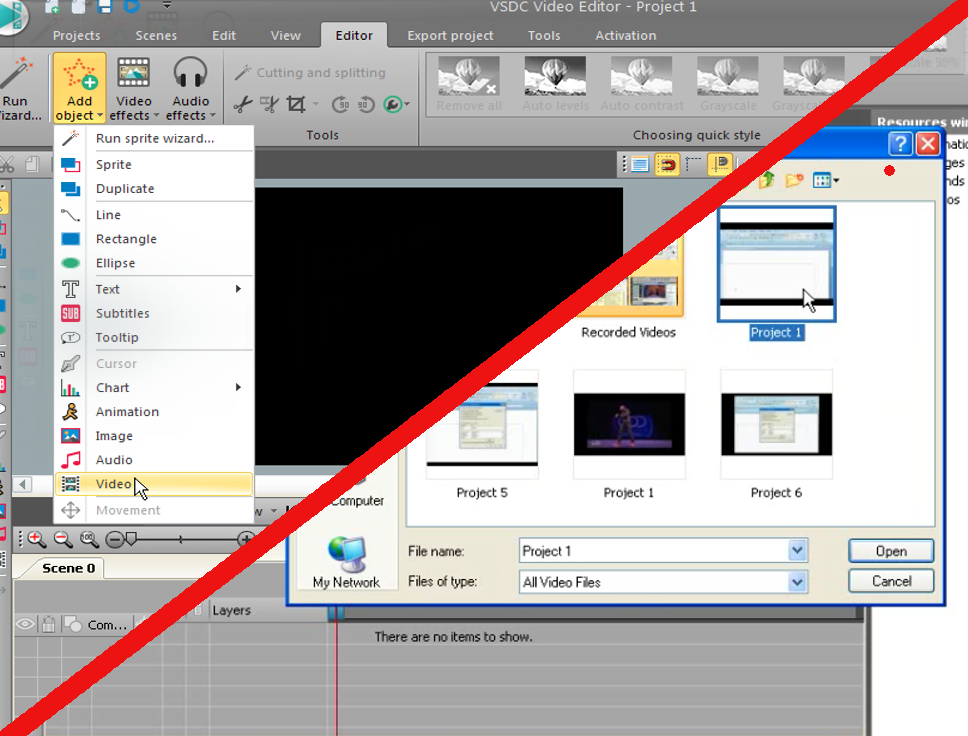Select the scissors cutting tool
This screenshot has width=968, height=736.
point(242,103)
